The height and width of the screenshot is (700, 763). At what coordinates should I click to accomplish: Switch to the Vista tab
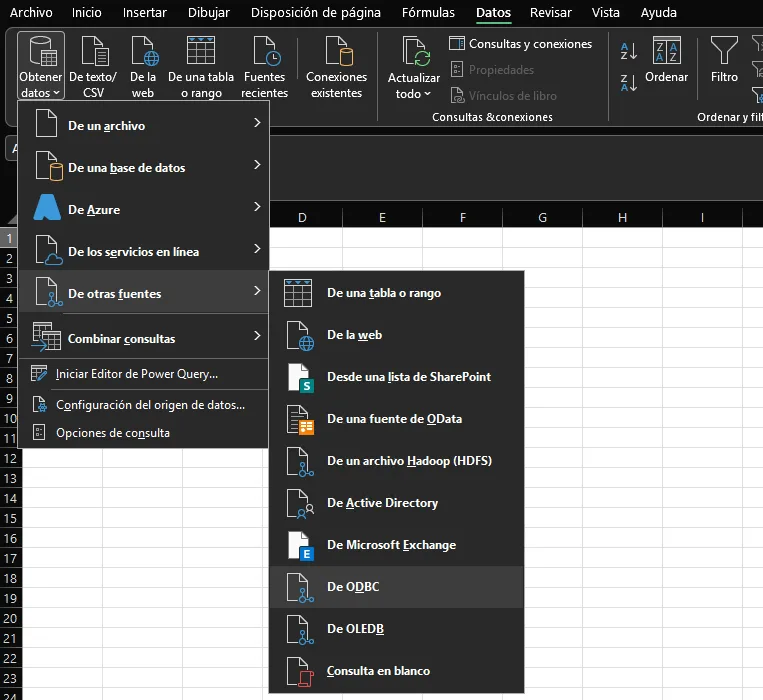coord(605,13)
